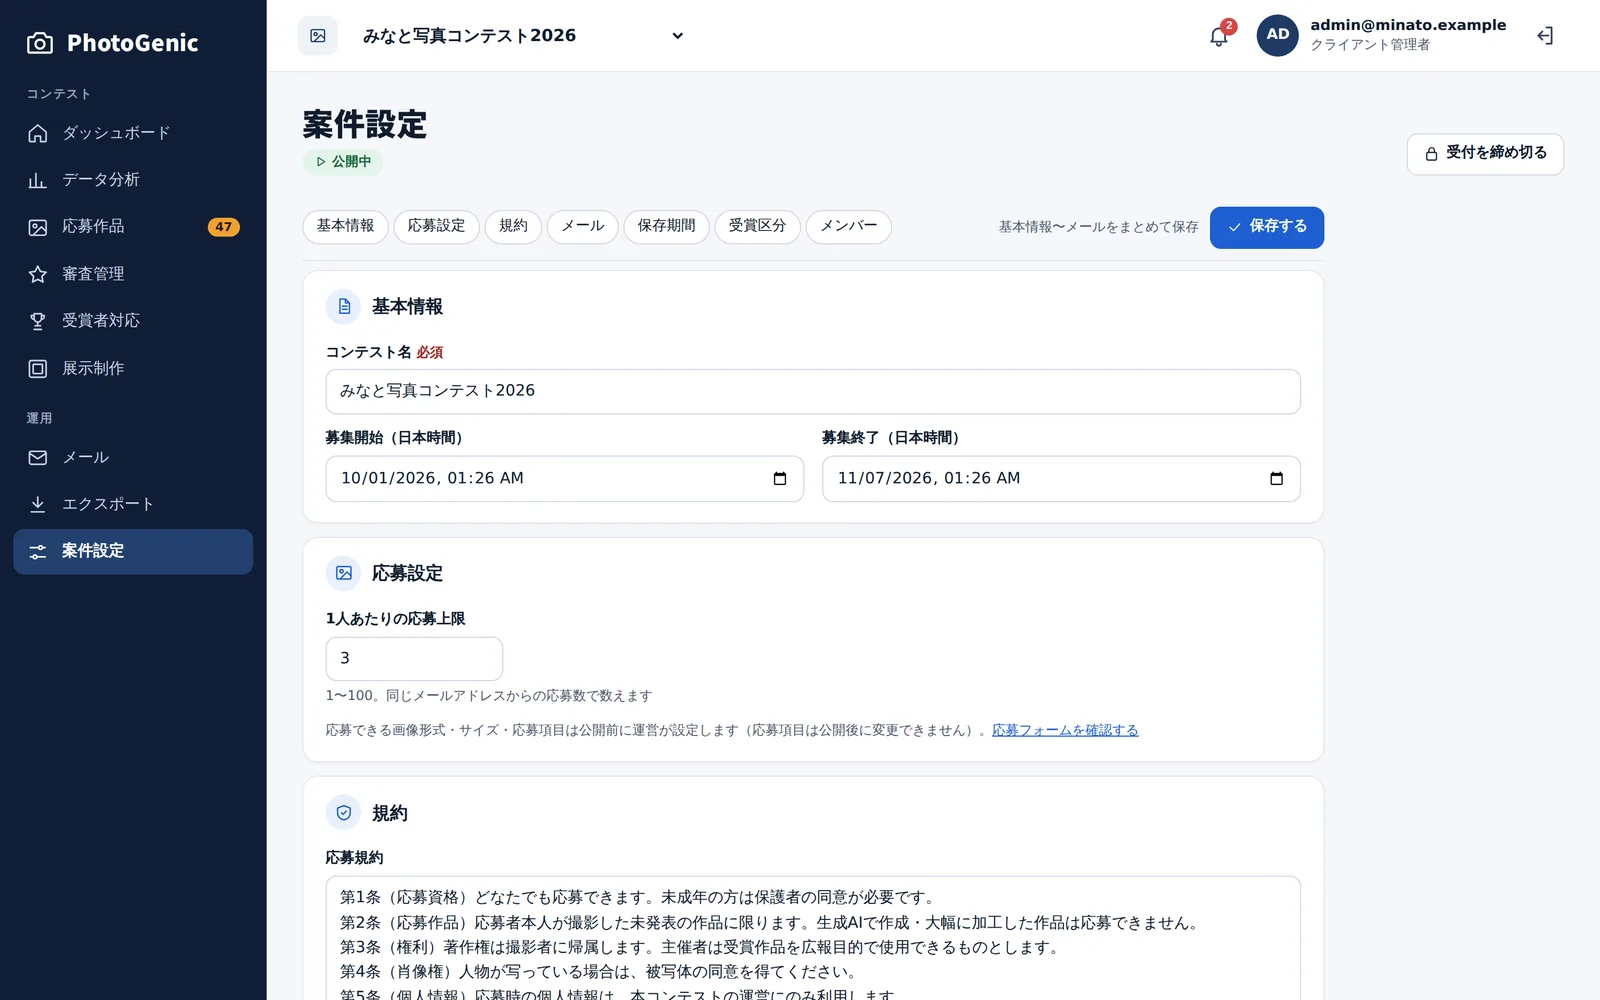Focus the 1人あたりの応募上限 number field
The width and height of the screenshot is (1600, 1000).
point(414,659)
